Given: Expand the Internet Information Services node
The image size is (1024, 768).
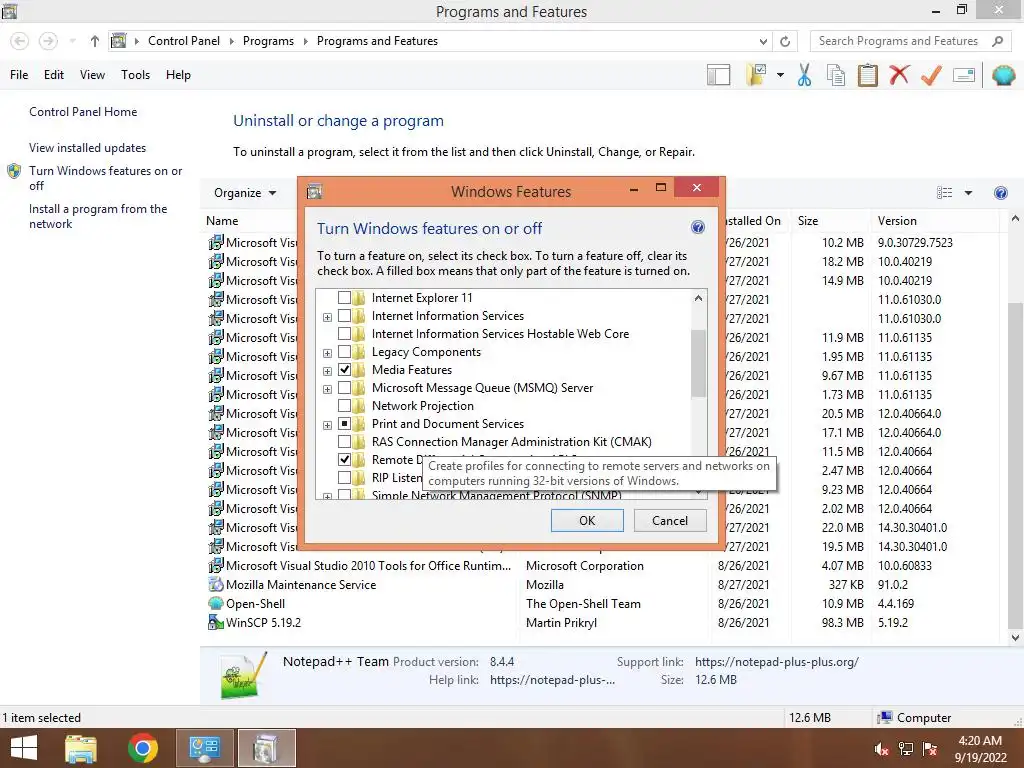Looking at the screenshot, I should 327,317.
